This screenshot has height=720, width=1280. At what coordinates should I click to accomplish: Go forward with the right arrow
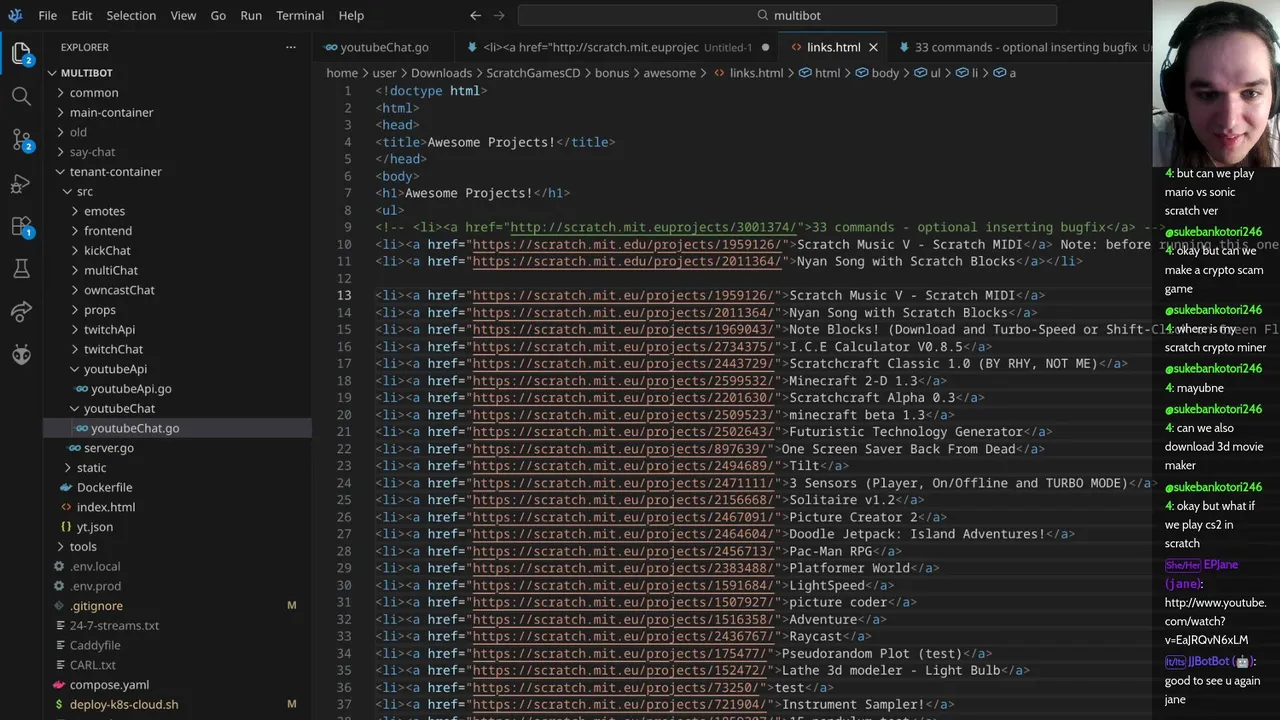tap(499, 15)
